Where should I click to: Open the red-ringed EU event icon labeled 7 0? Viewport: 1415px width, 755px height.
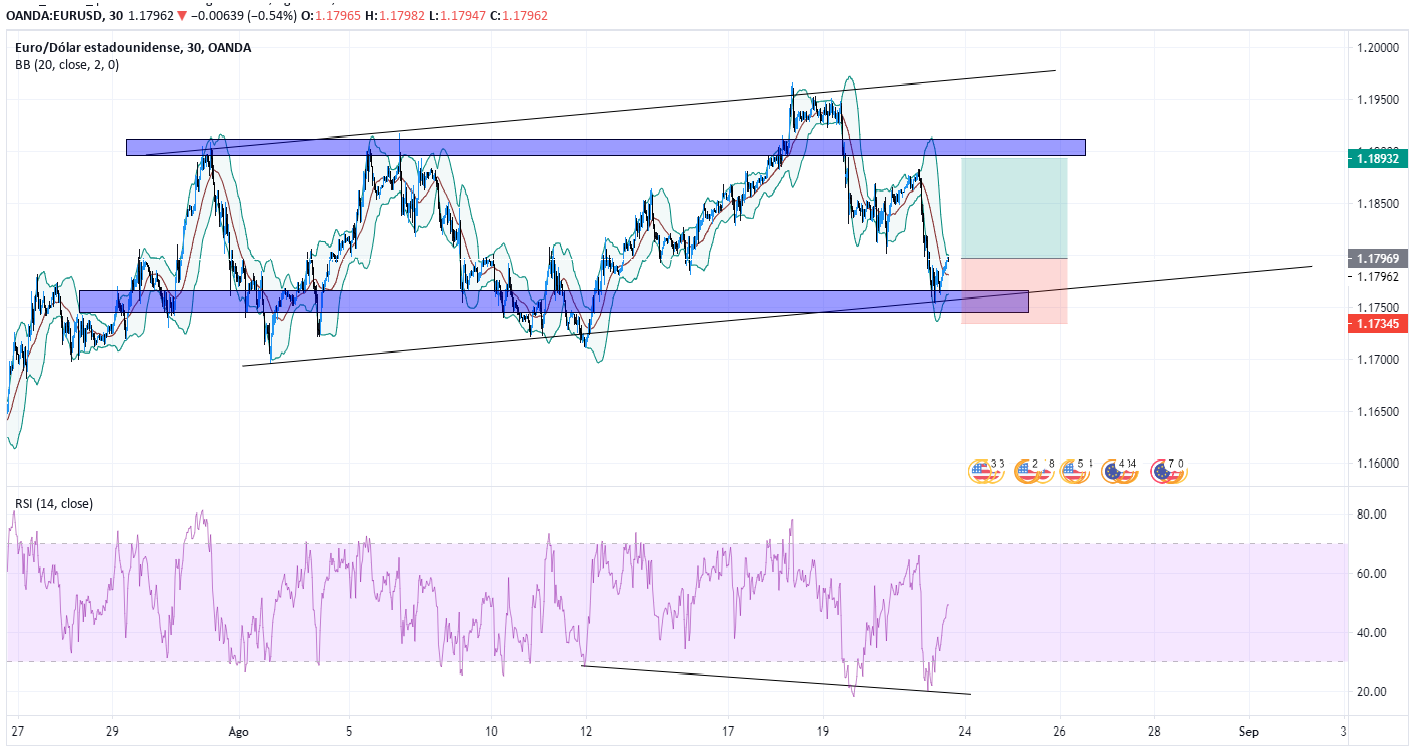[1168, 471]
